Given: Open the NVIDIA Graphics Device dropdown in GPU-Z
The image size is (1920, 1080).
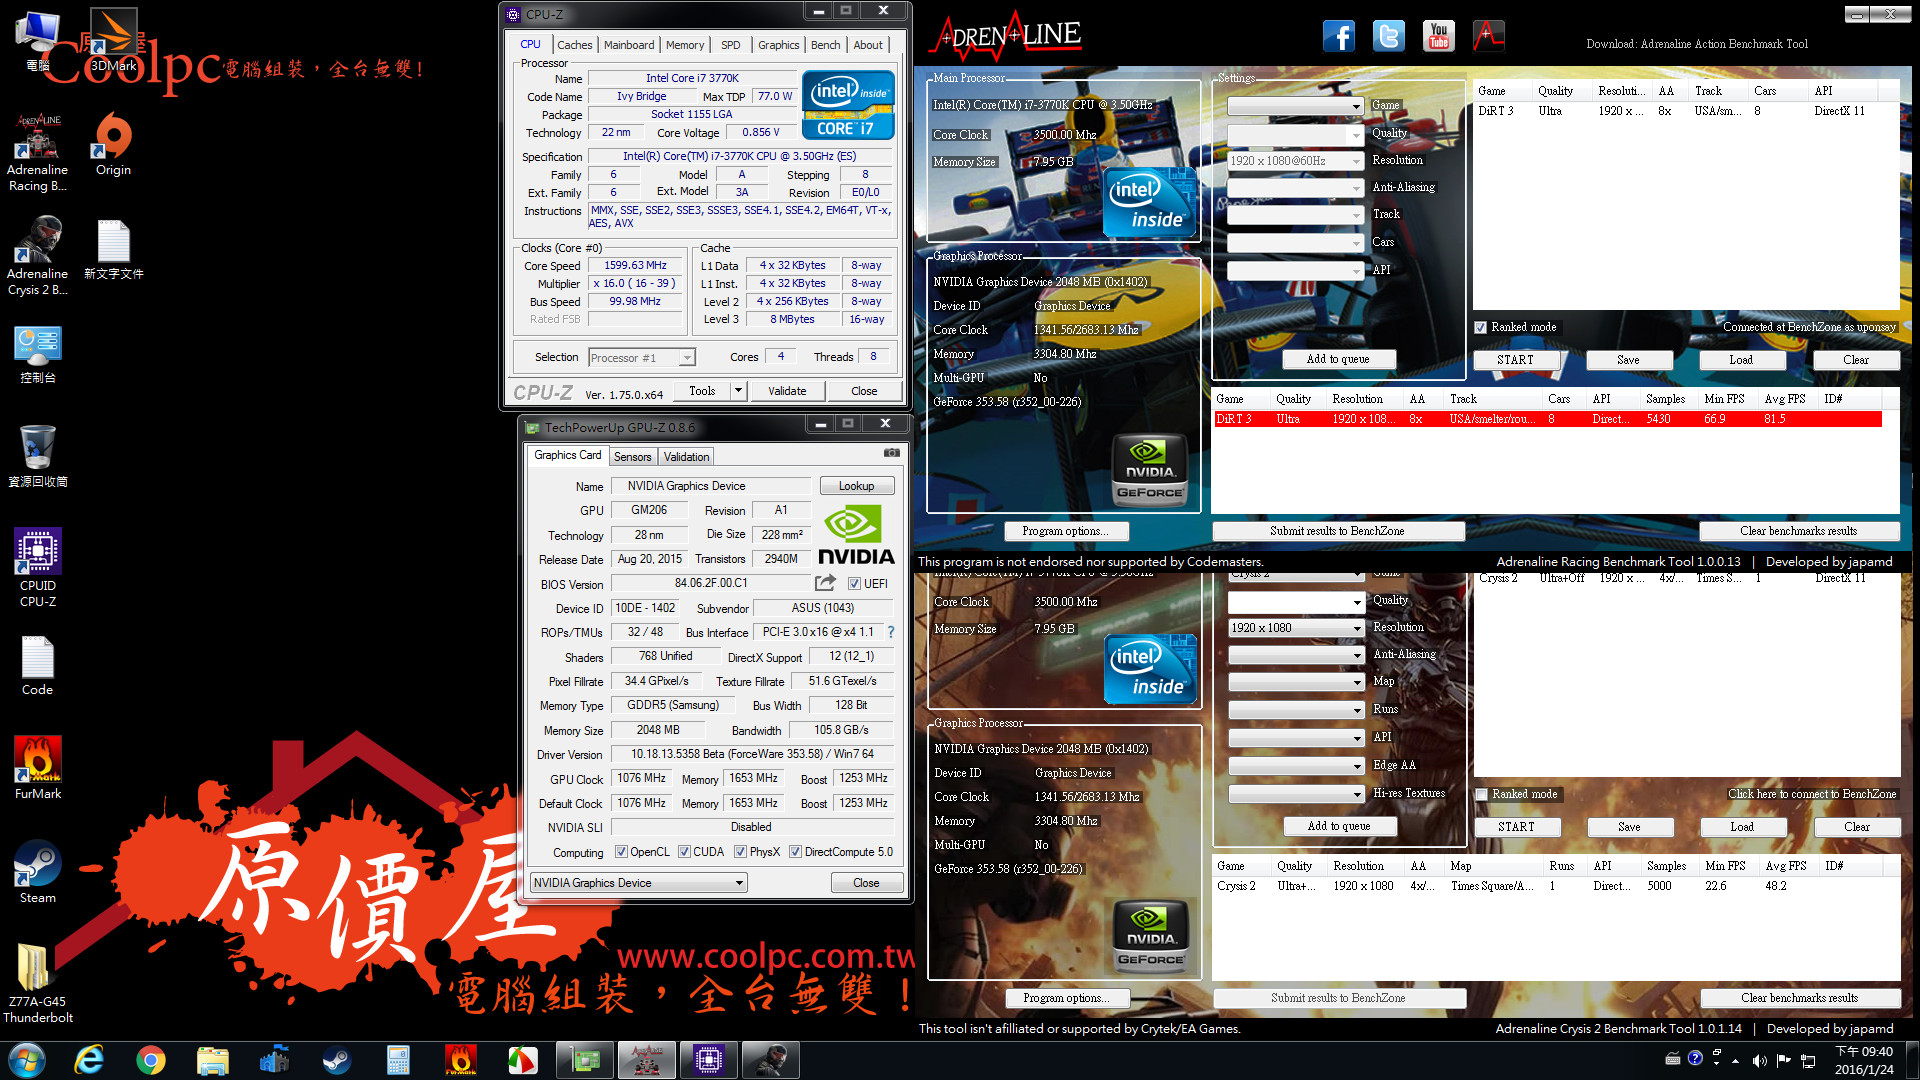Looking at the screenshot, I should (x=638, y=883).
